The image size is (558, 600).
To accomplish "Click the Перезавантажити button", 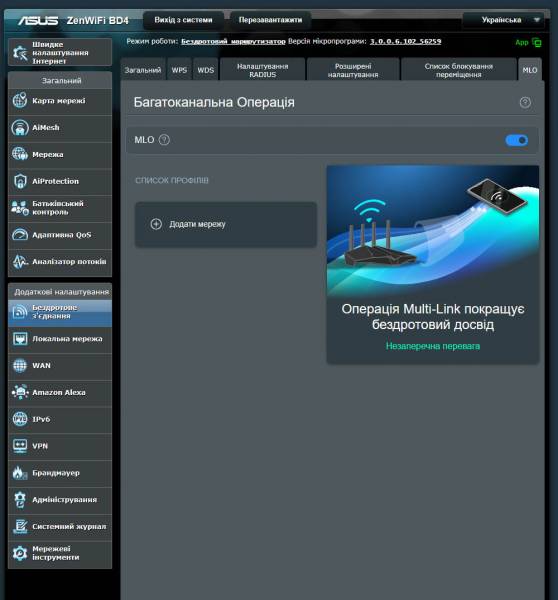I will coord(270,20).
